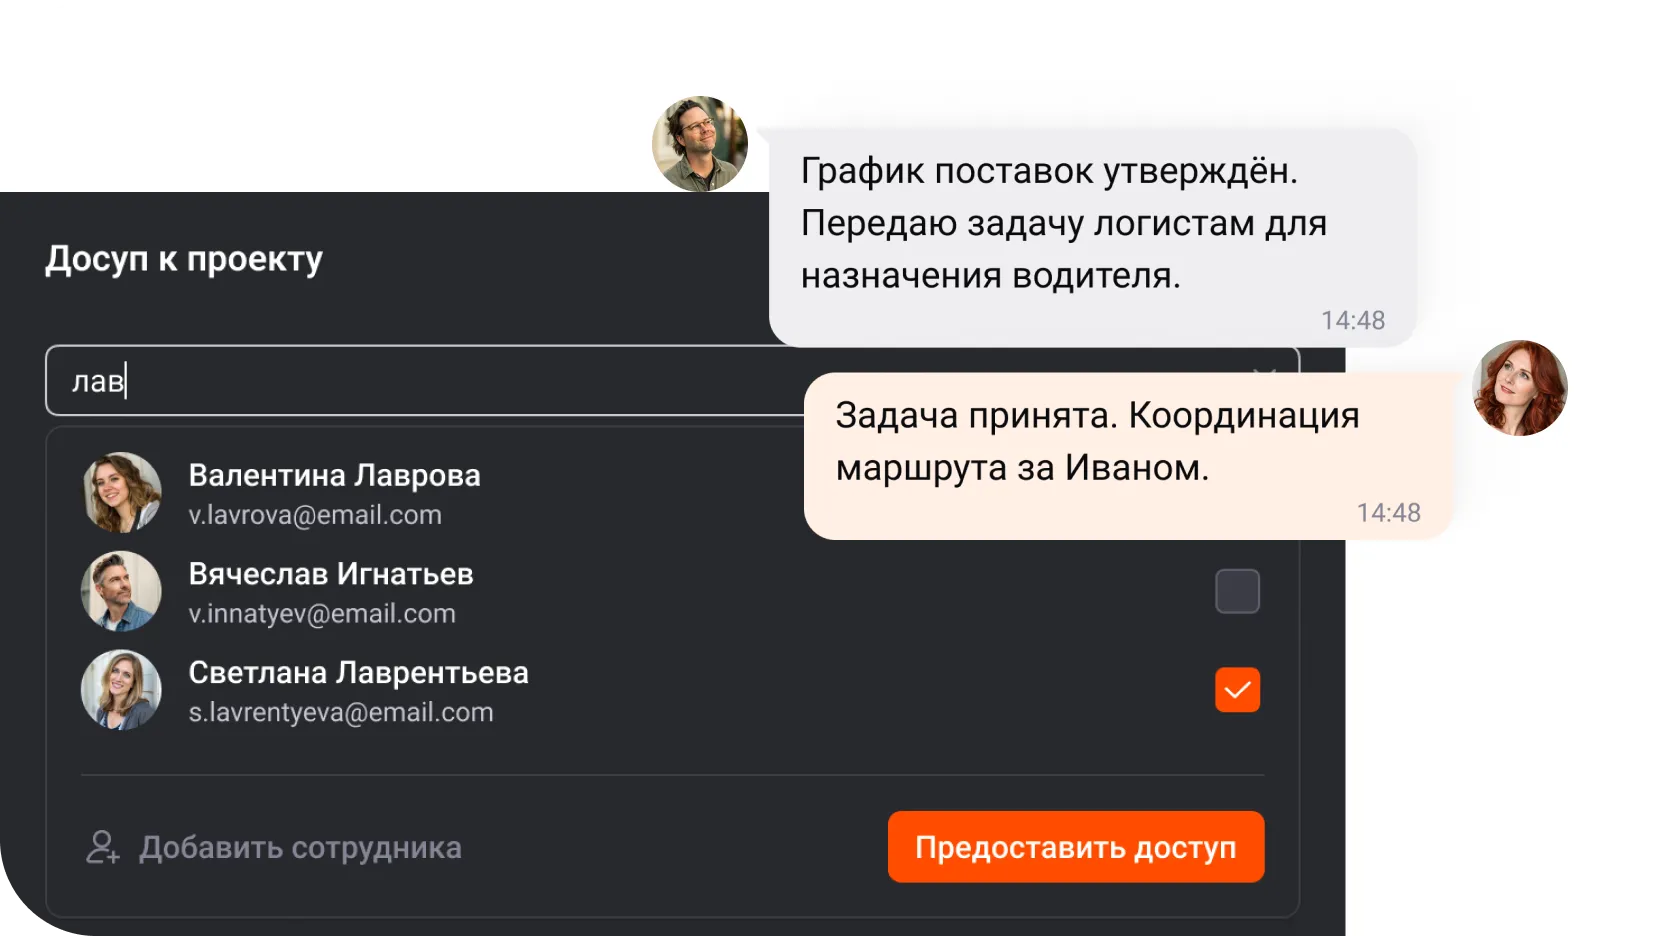This screenshot has height=936, width=1664.
Task: Click the Добавить сотрудника link
Action: coord(301,847)
